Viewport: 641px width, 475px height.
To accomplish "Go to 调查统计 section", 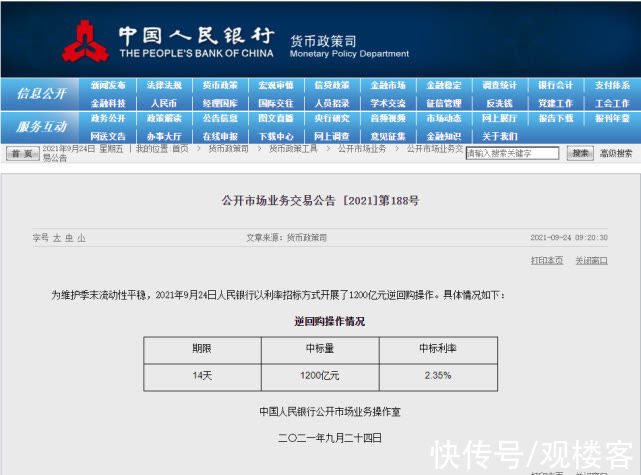I will pos(500,85).
